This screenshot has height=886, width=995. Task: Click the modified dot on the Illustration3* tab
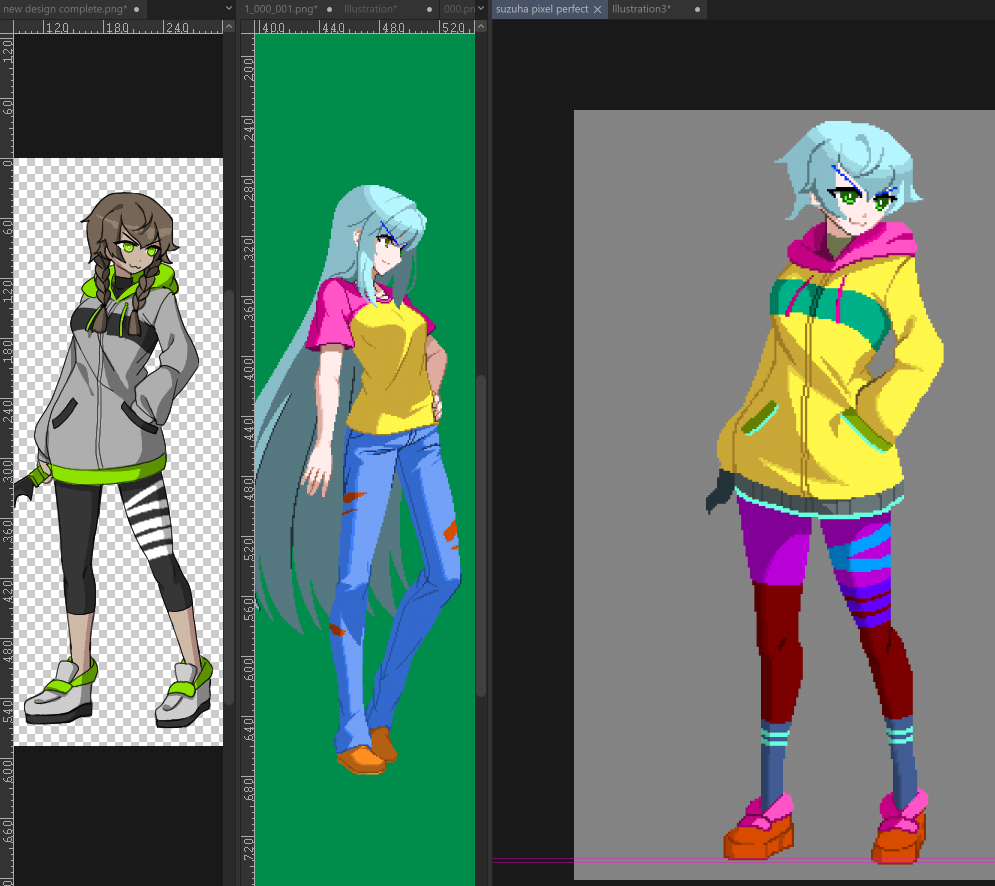tap(697, 10)
